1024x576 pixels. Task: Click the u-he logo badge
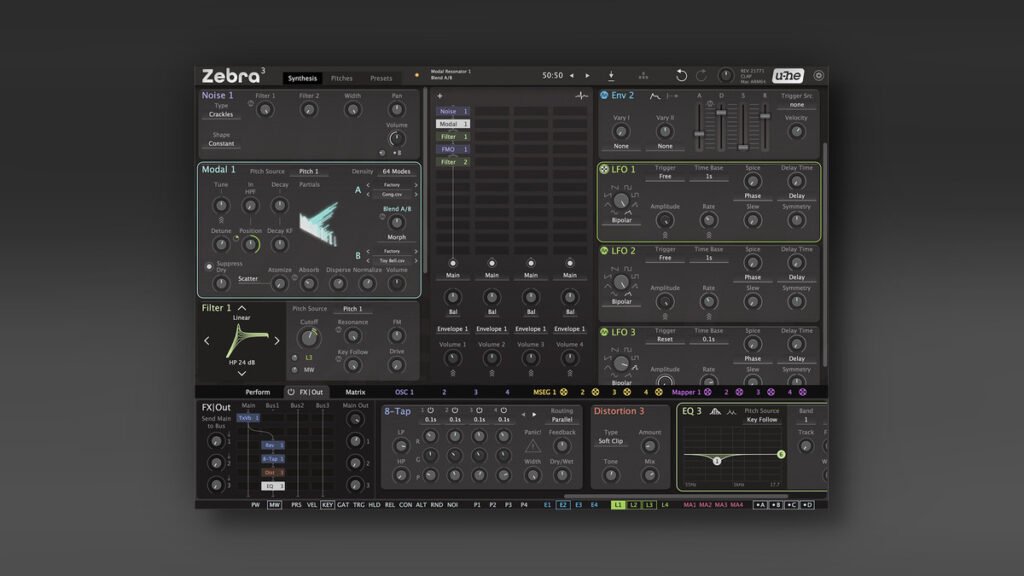click(x=788, y=76)
